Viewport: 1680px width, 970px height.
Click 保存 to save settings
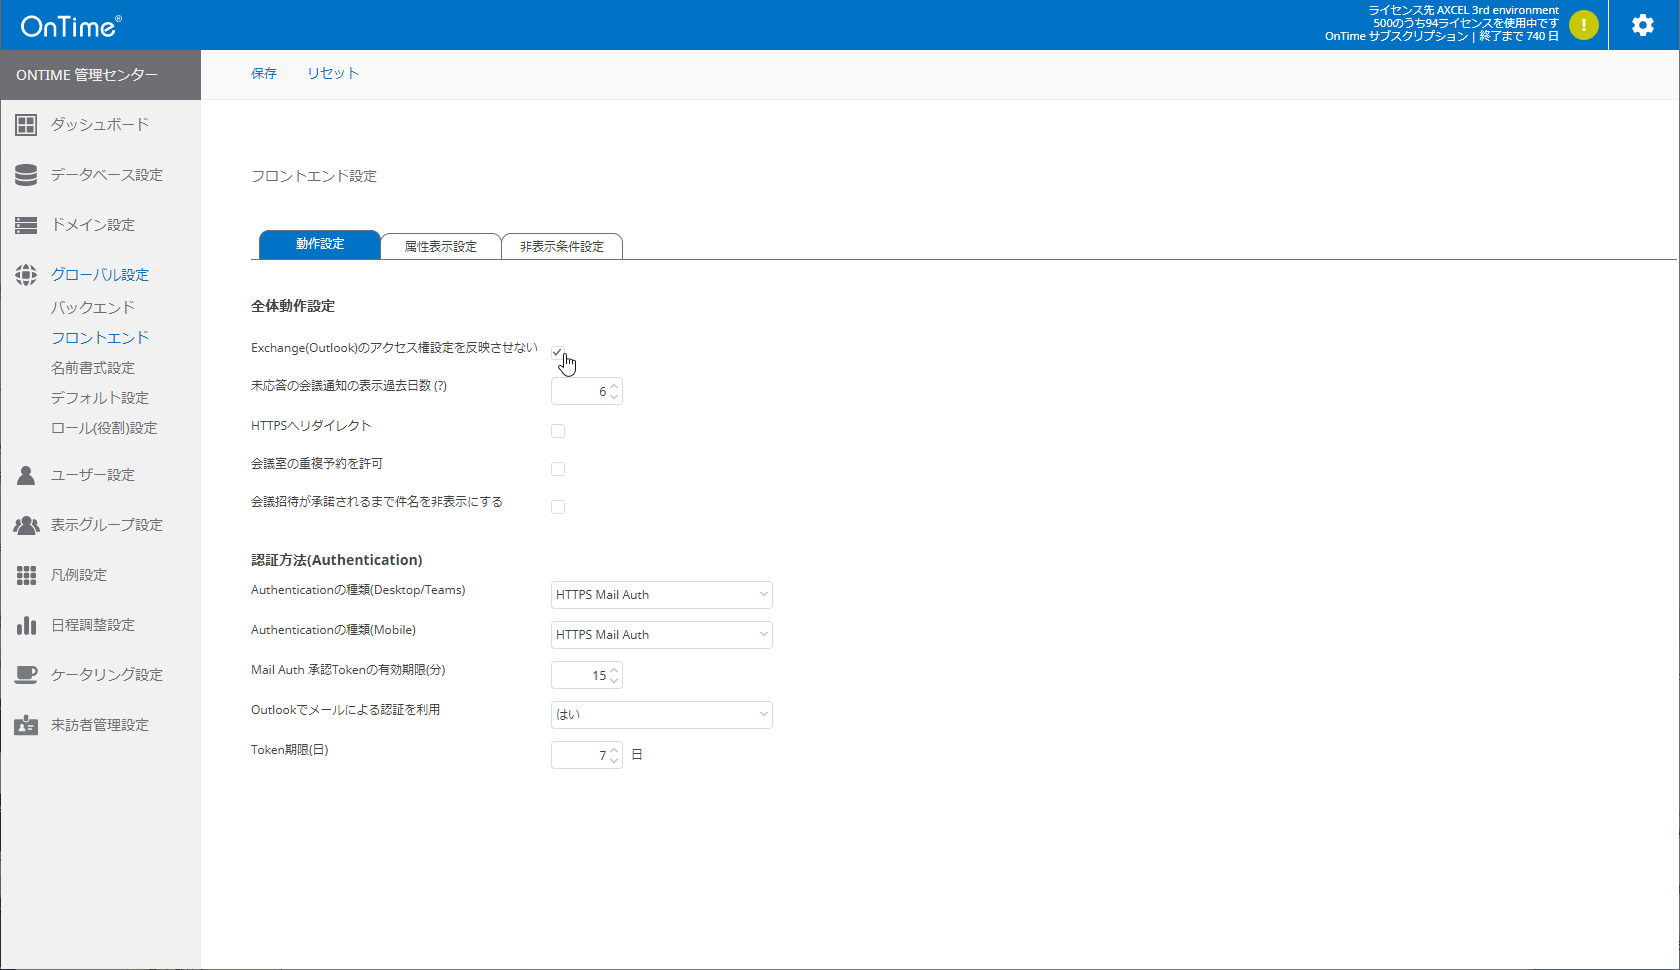[263, 73]
